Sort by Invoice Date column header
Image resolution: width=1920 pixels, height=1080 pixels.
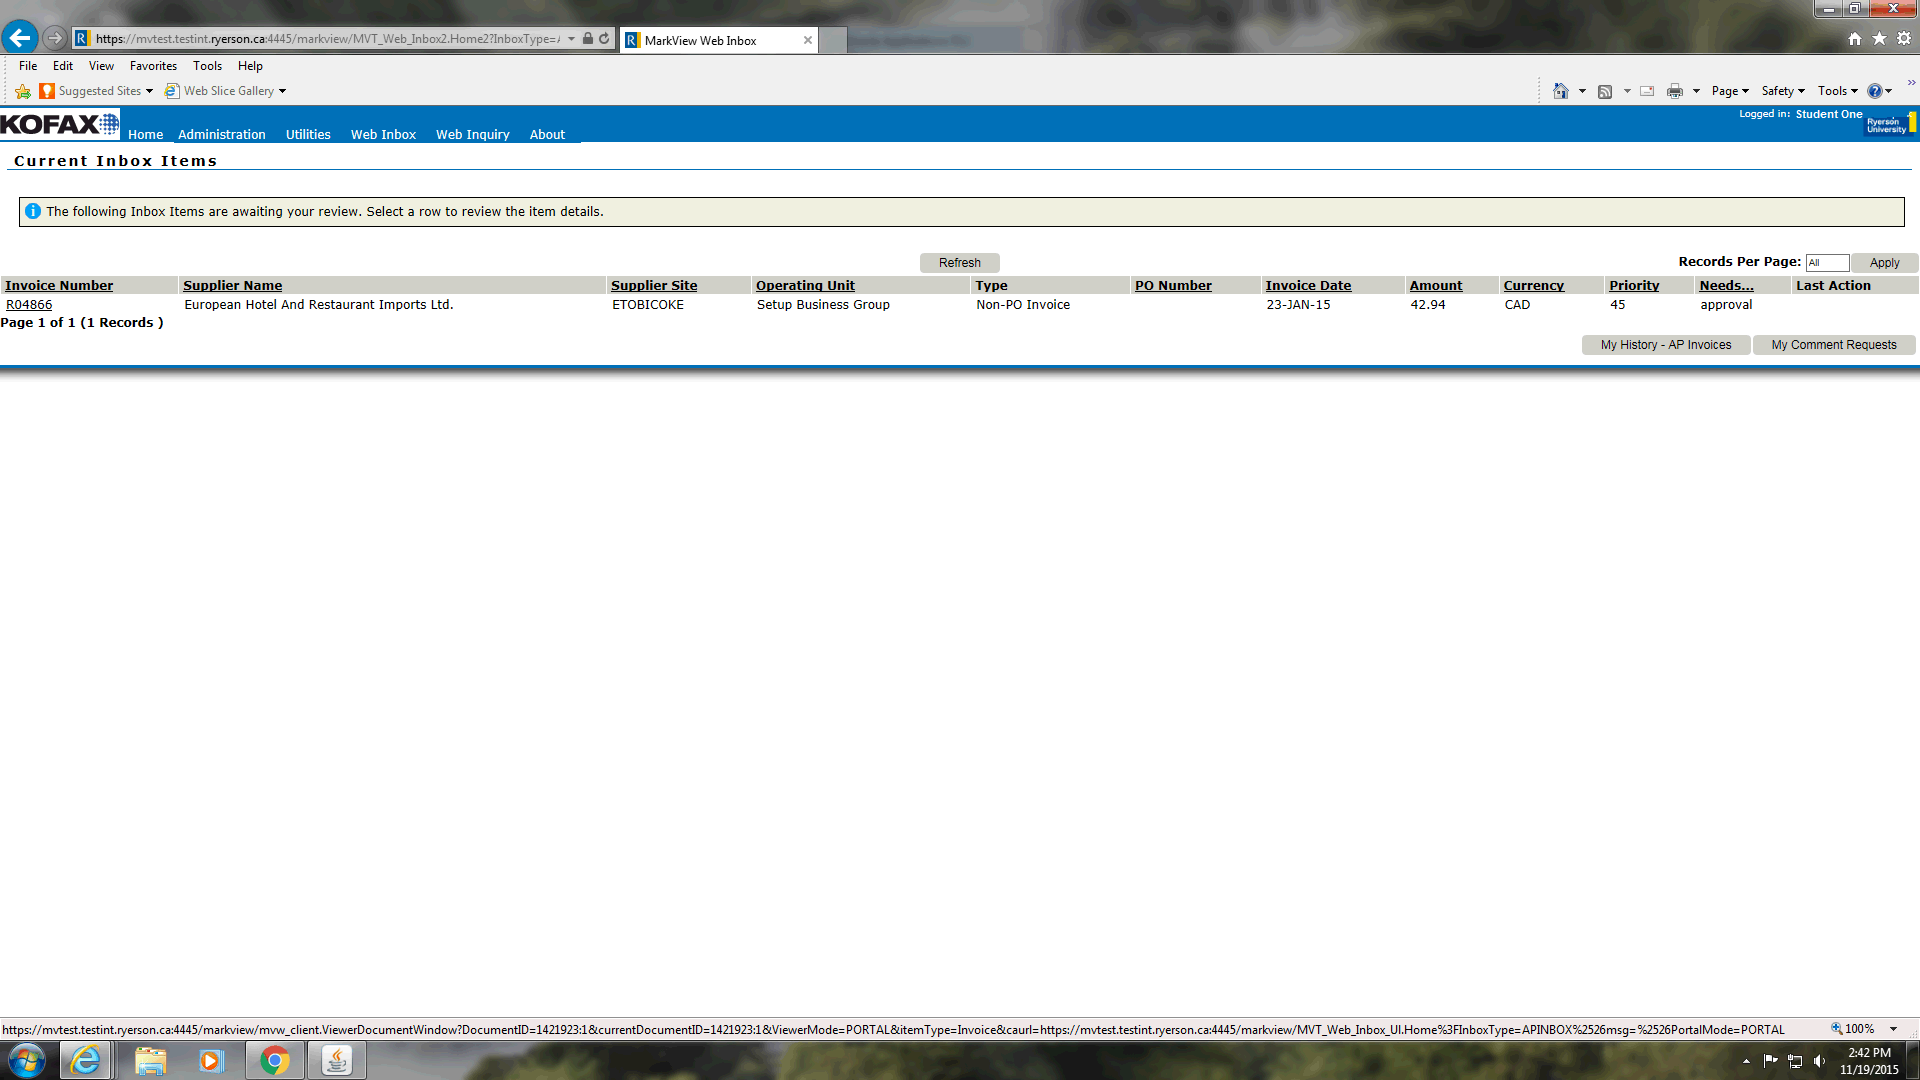click(1307, 286)
